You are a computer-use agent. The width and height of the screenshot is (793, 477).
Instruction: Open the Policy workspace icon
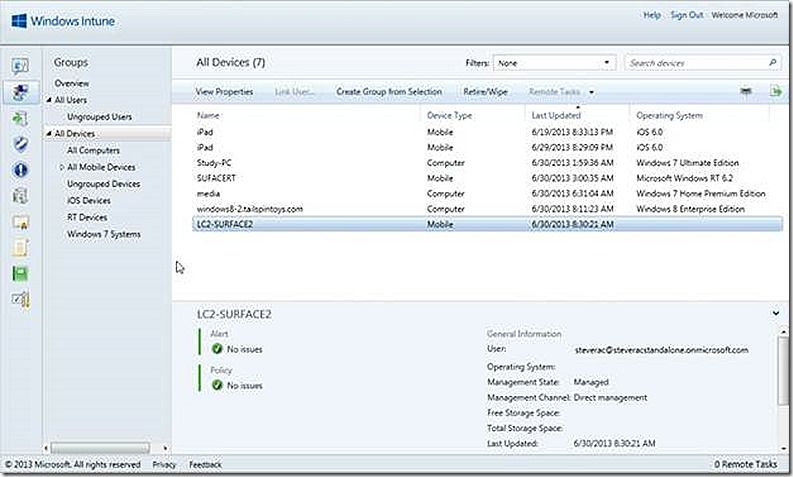(20, 248)
